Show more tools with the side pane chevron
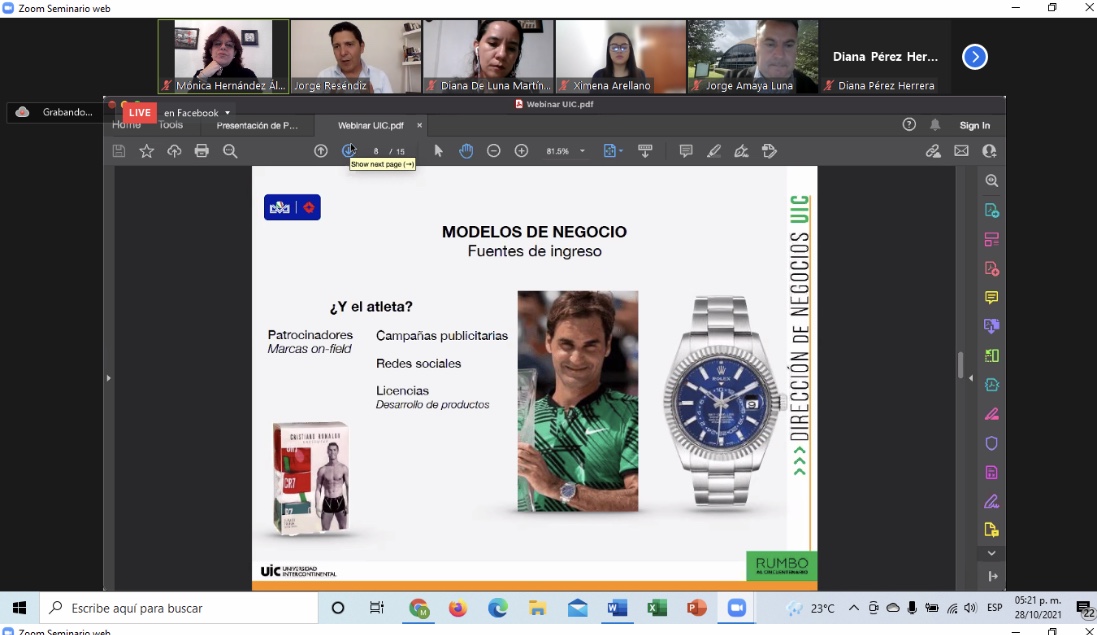The image size is (1097, 635). (x=991, y=553)
